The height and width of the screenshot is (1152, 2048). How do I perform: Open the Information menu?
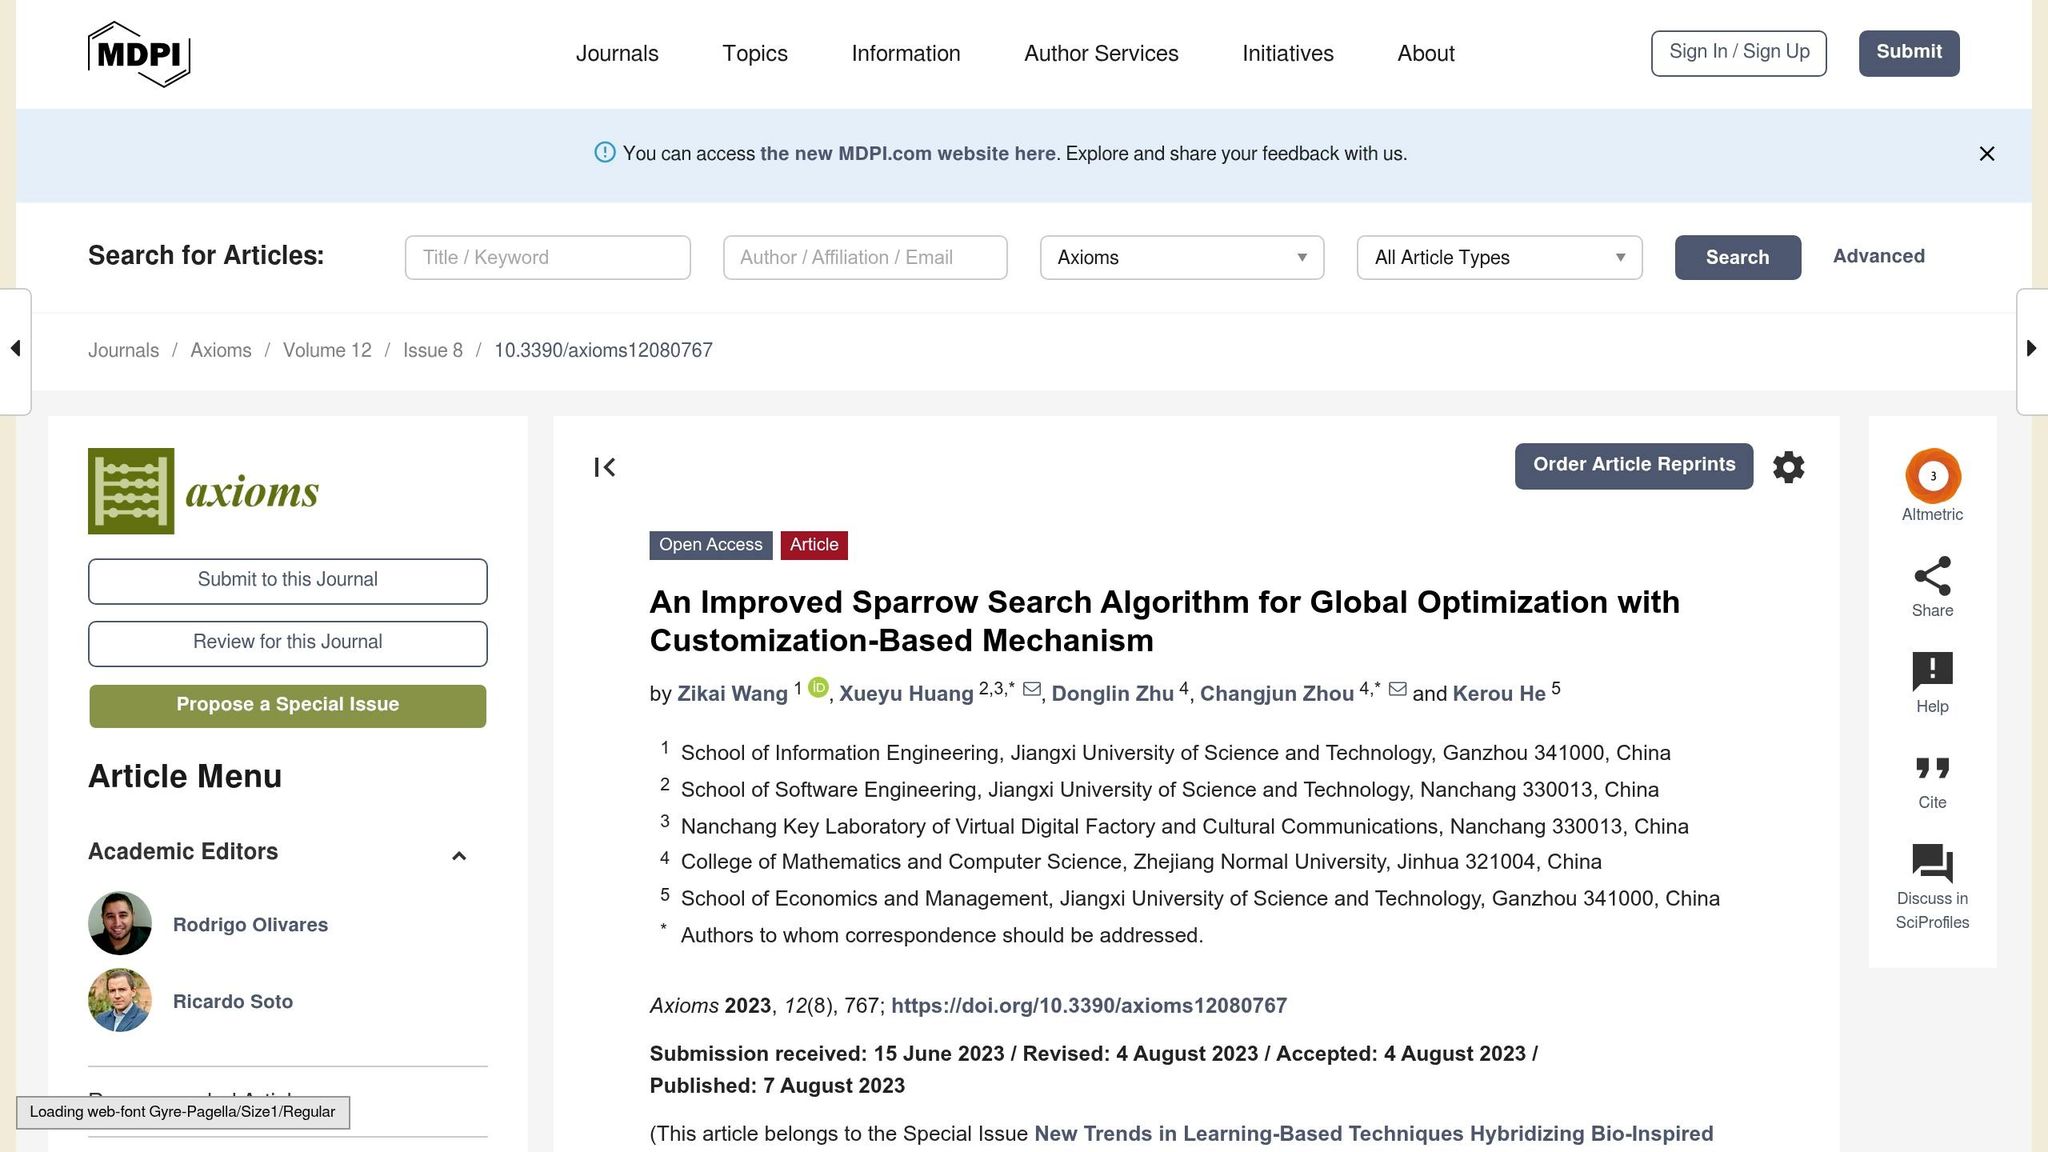(x=906, y=54)
